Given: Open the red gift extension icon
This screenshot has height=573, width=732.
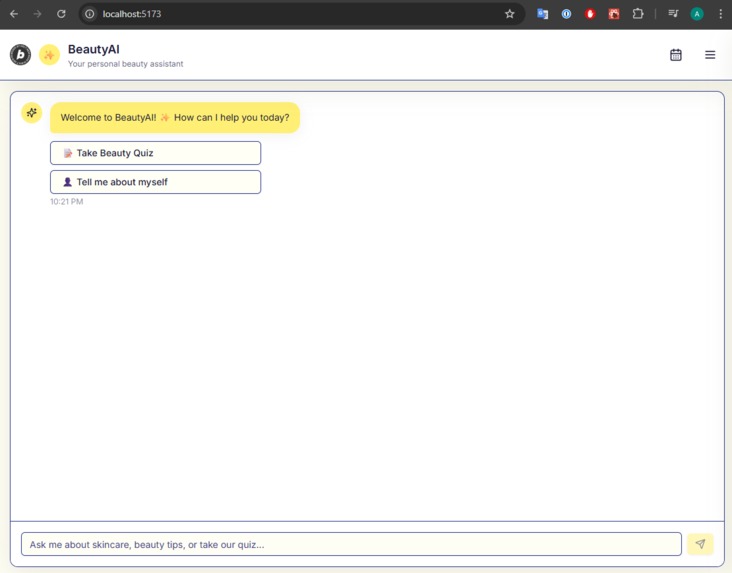Looking at the screenshot, I should click(x=614, y=14).
